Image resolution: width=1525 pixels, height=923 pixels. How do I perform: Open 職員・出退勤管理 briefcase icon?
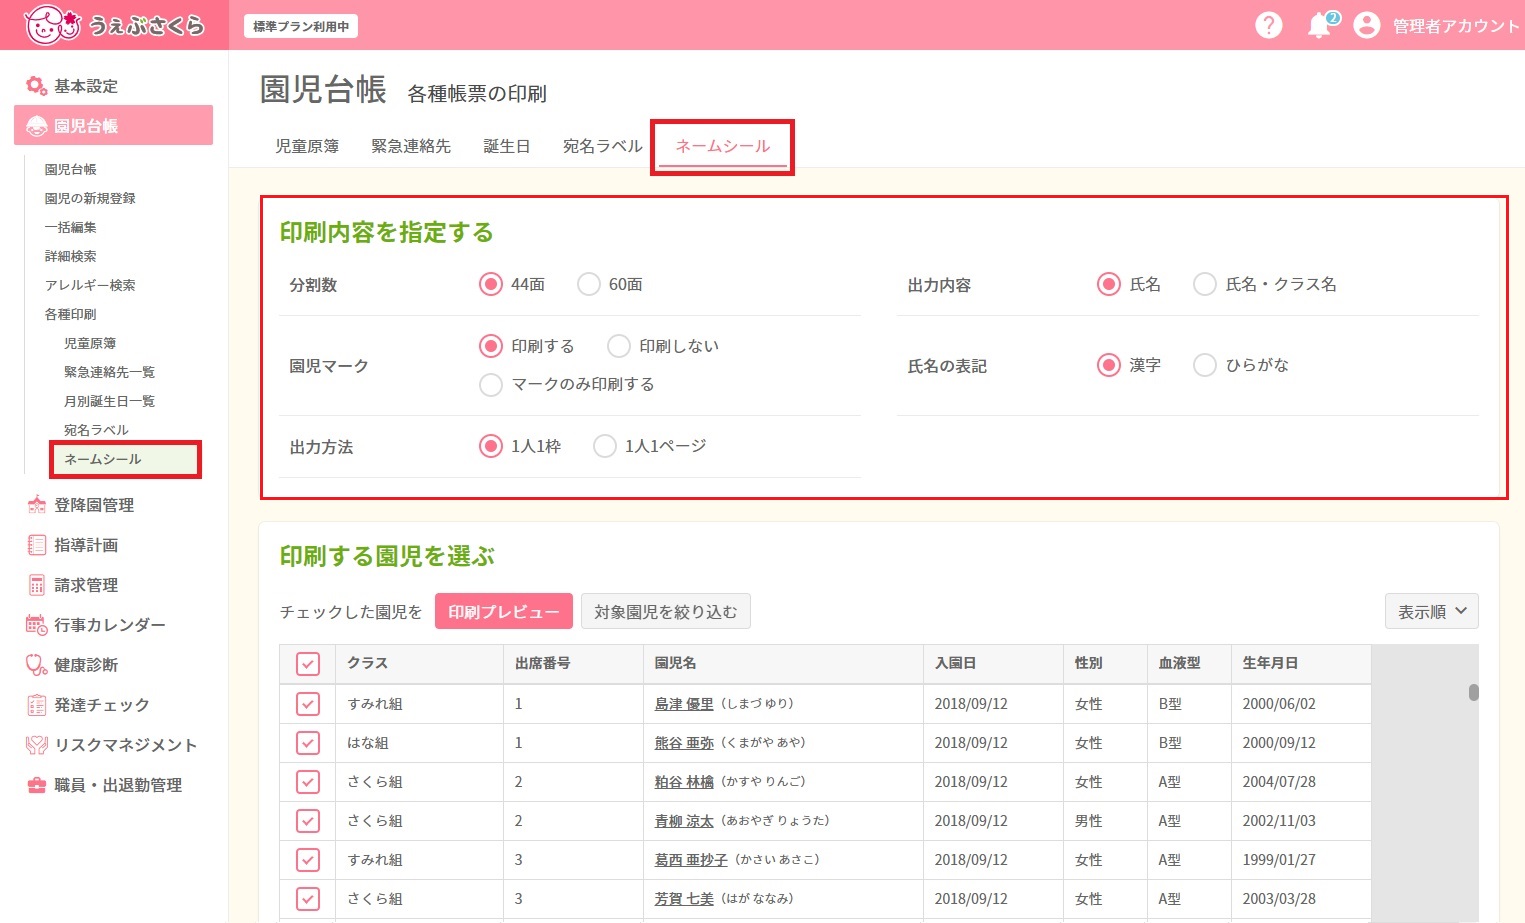click(x=37, y=785)
